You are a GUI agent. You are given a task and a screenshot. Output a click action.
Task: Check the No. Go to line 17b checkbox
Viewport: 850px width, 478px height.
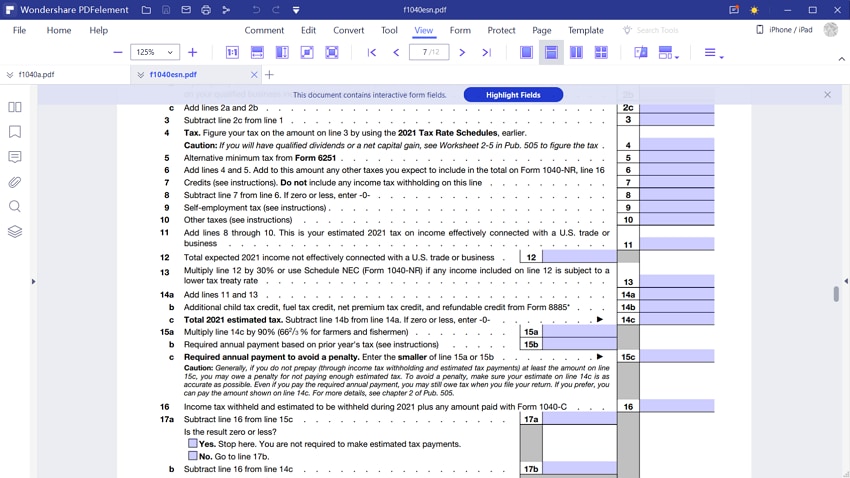point(192,456)
